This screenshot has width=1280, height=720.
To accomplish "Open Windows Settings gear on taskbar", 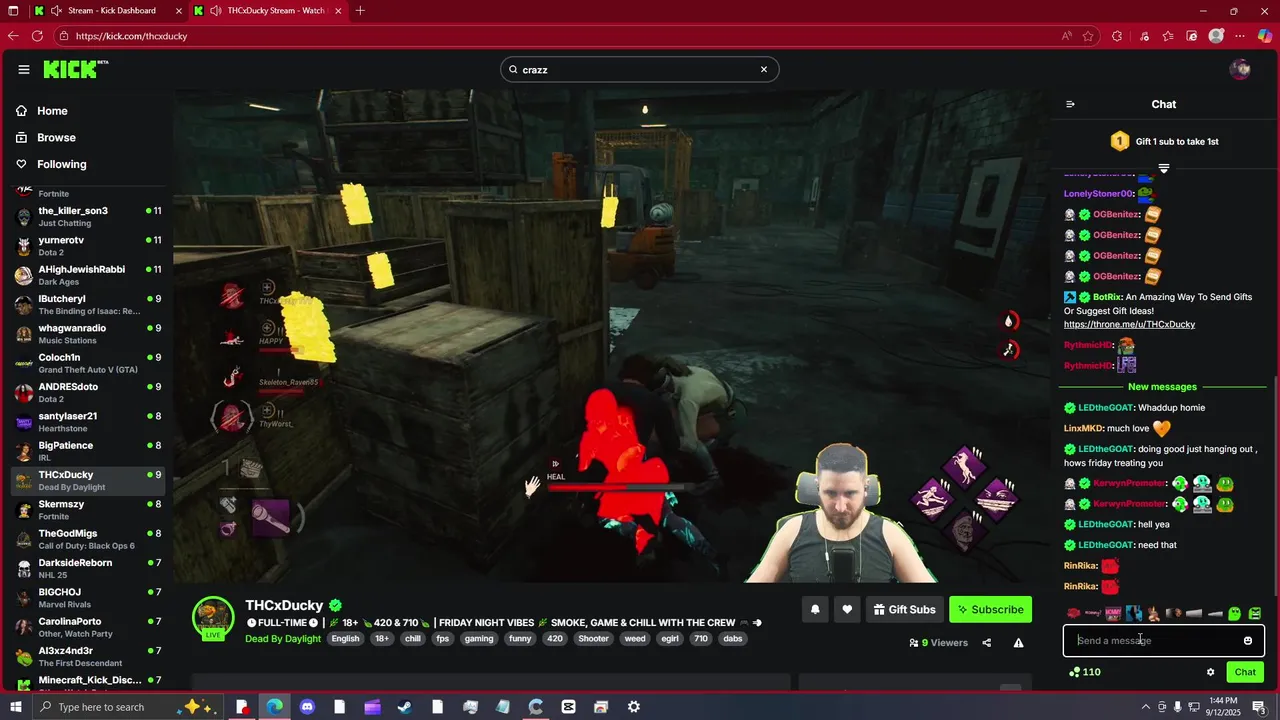I will click(634, 707).
